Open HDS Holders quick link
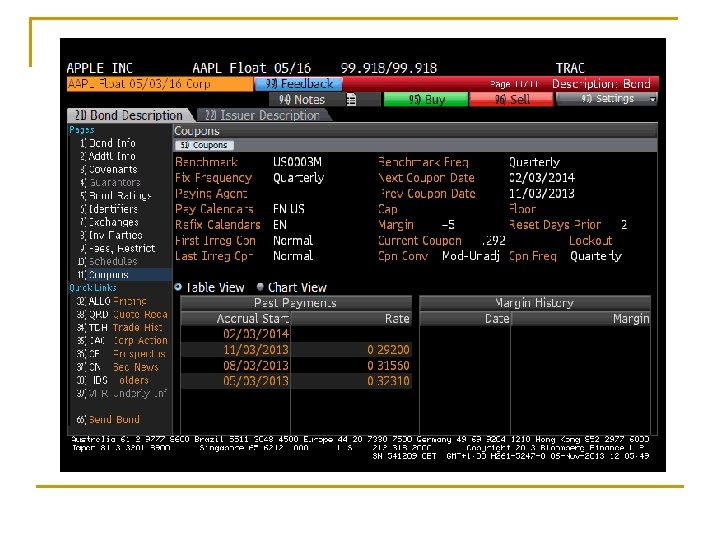 tap(113, 380)
